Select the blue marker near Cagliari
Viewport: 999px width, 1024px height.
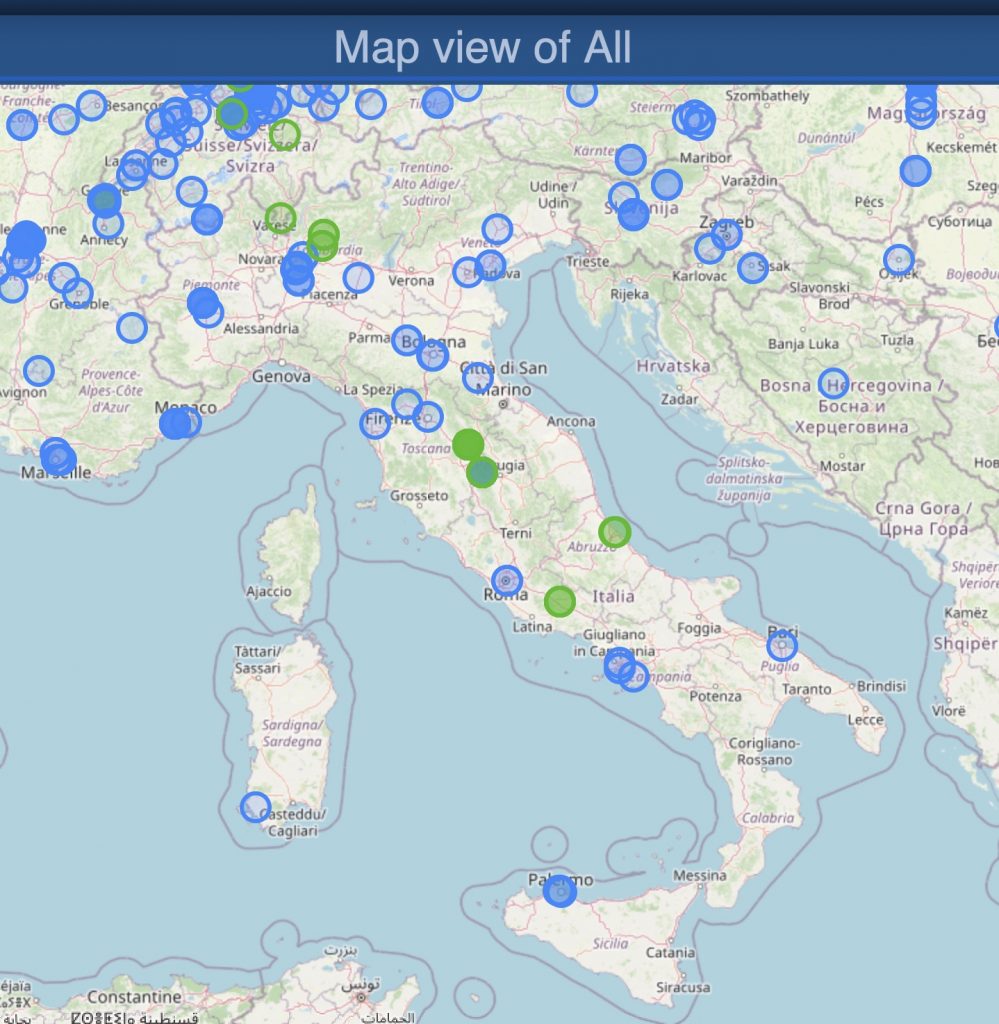coord(256,807)
